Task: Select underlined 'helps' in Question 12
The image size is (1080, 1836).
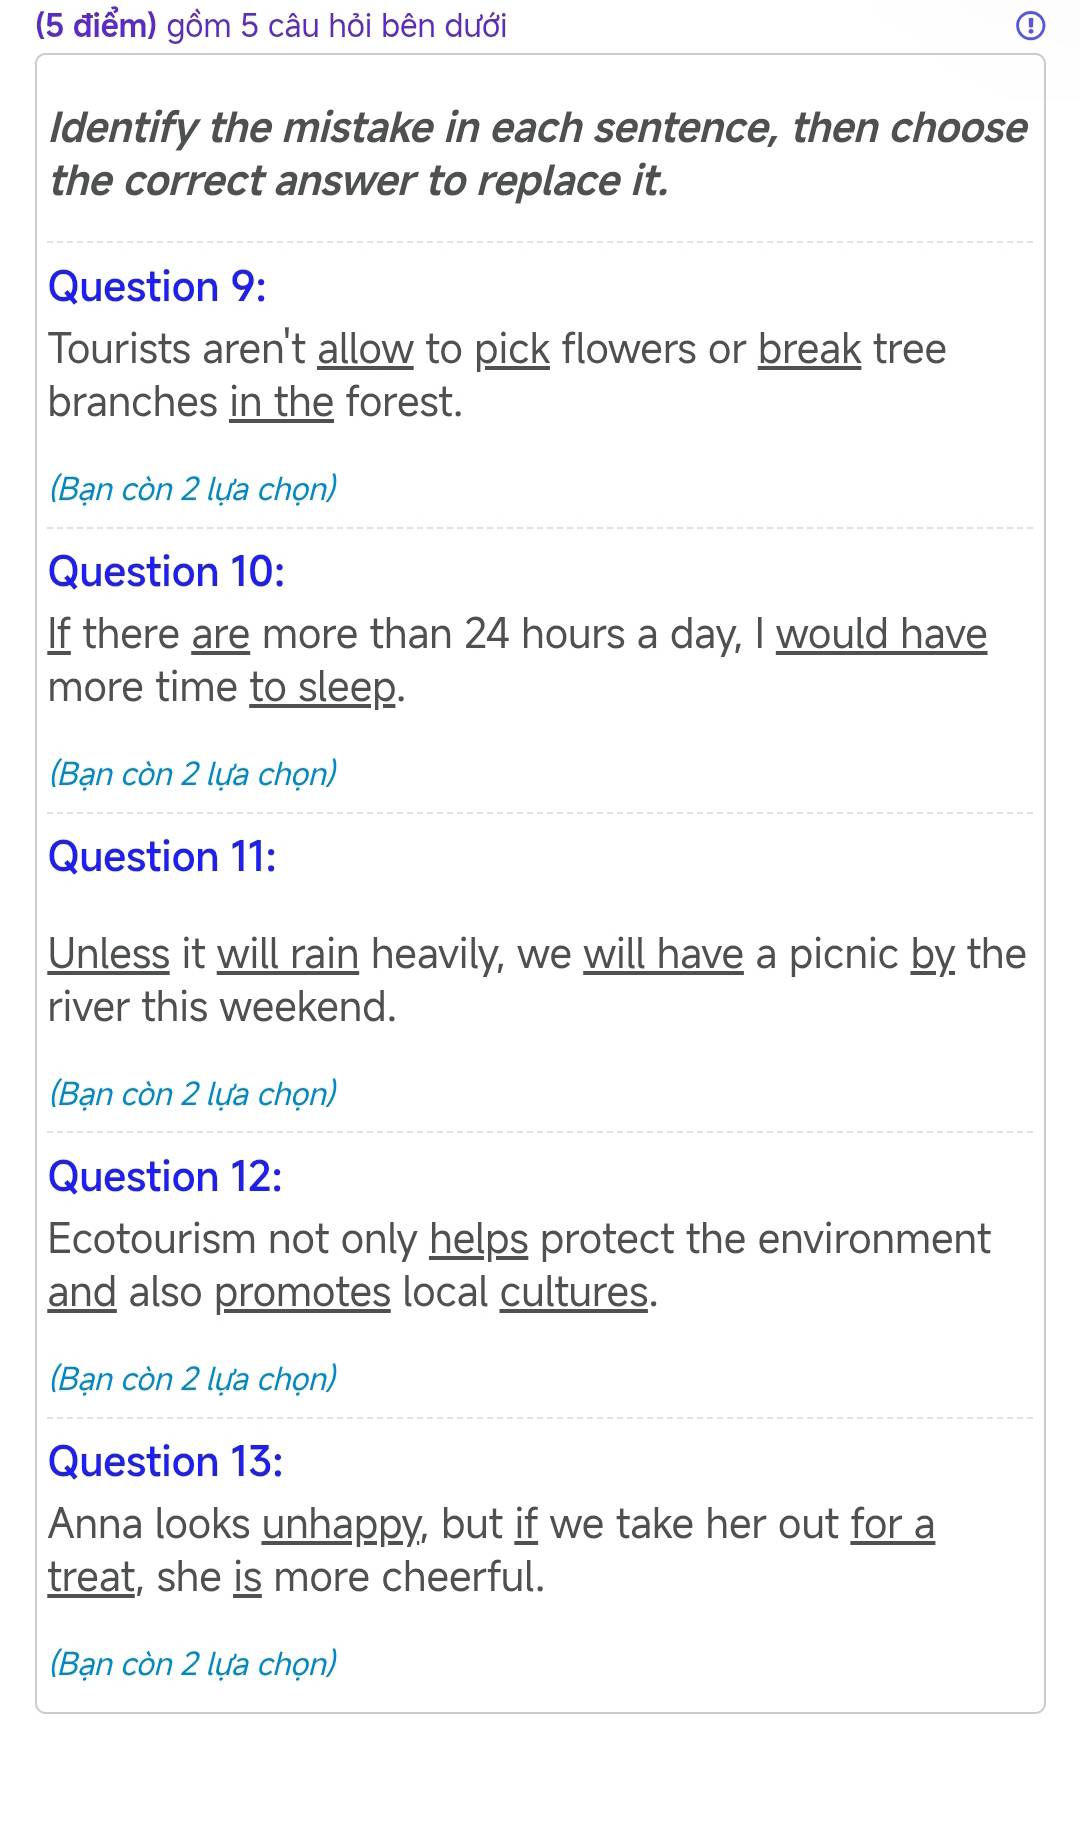Action: point(479,1239)
